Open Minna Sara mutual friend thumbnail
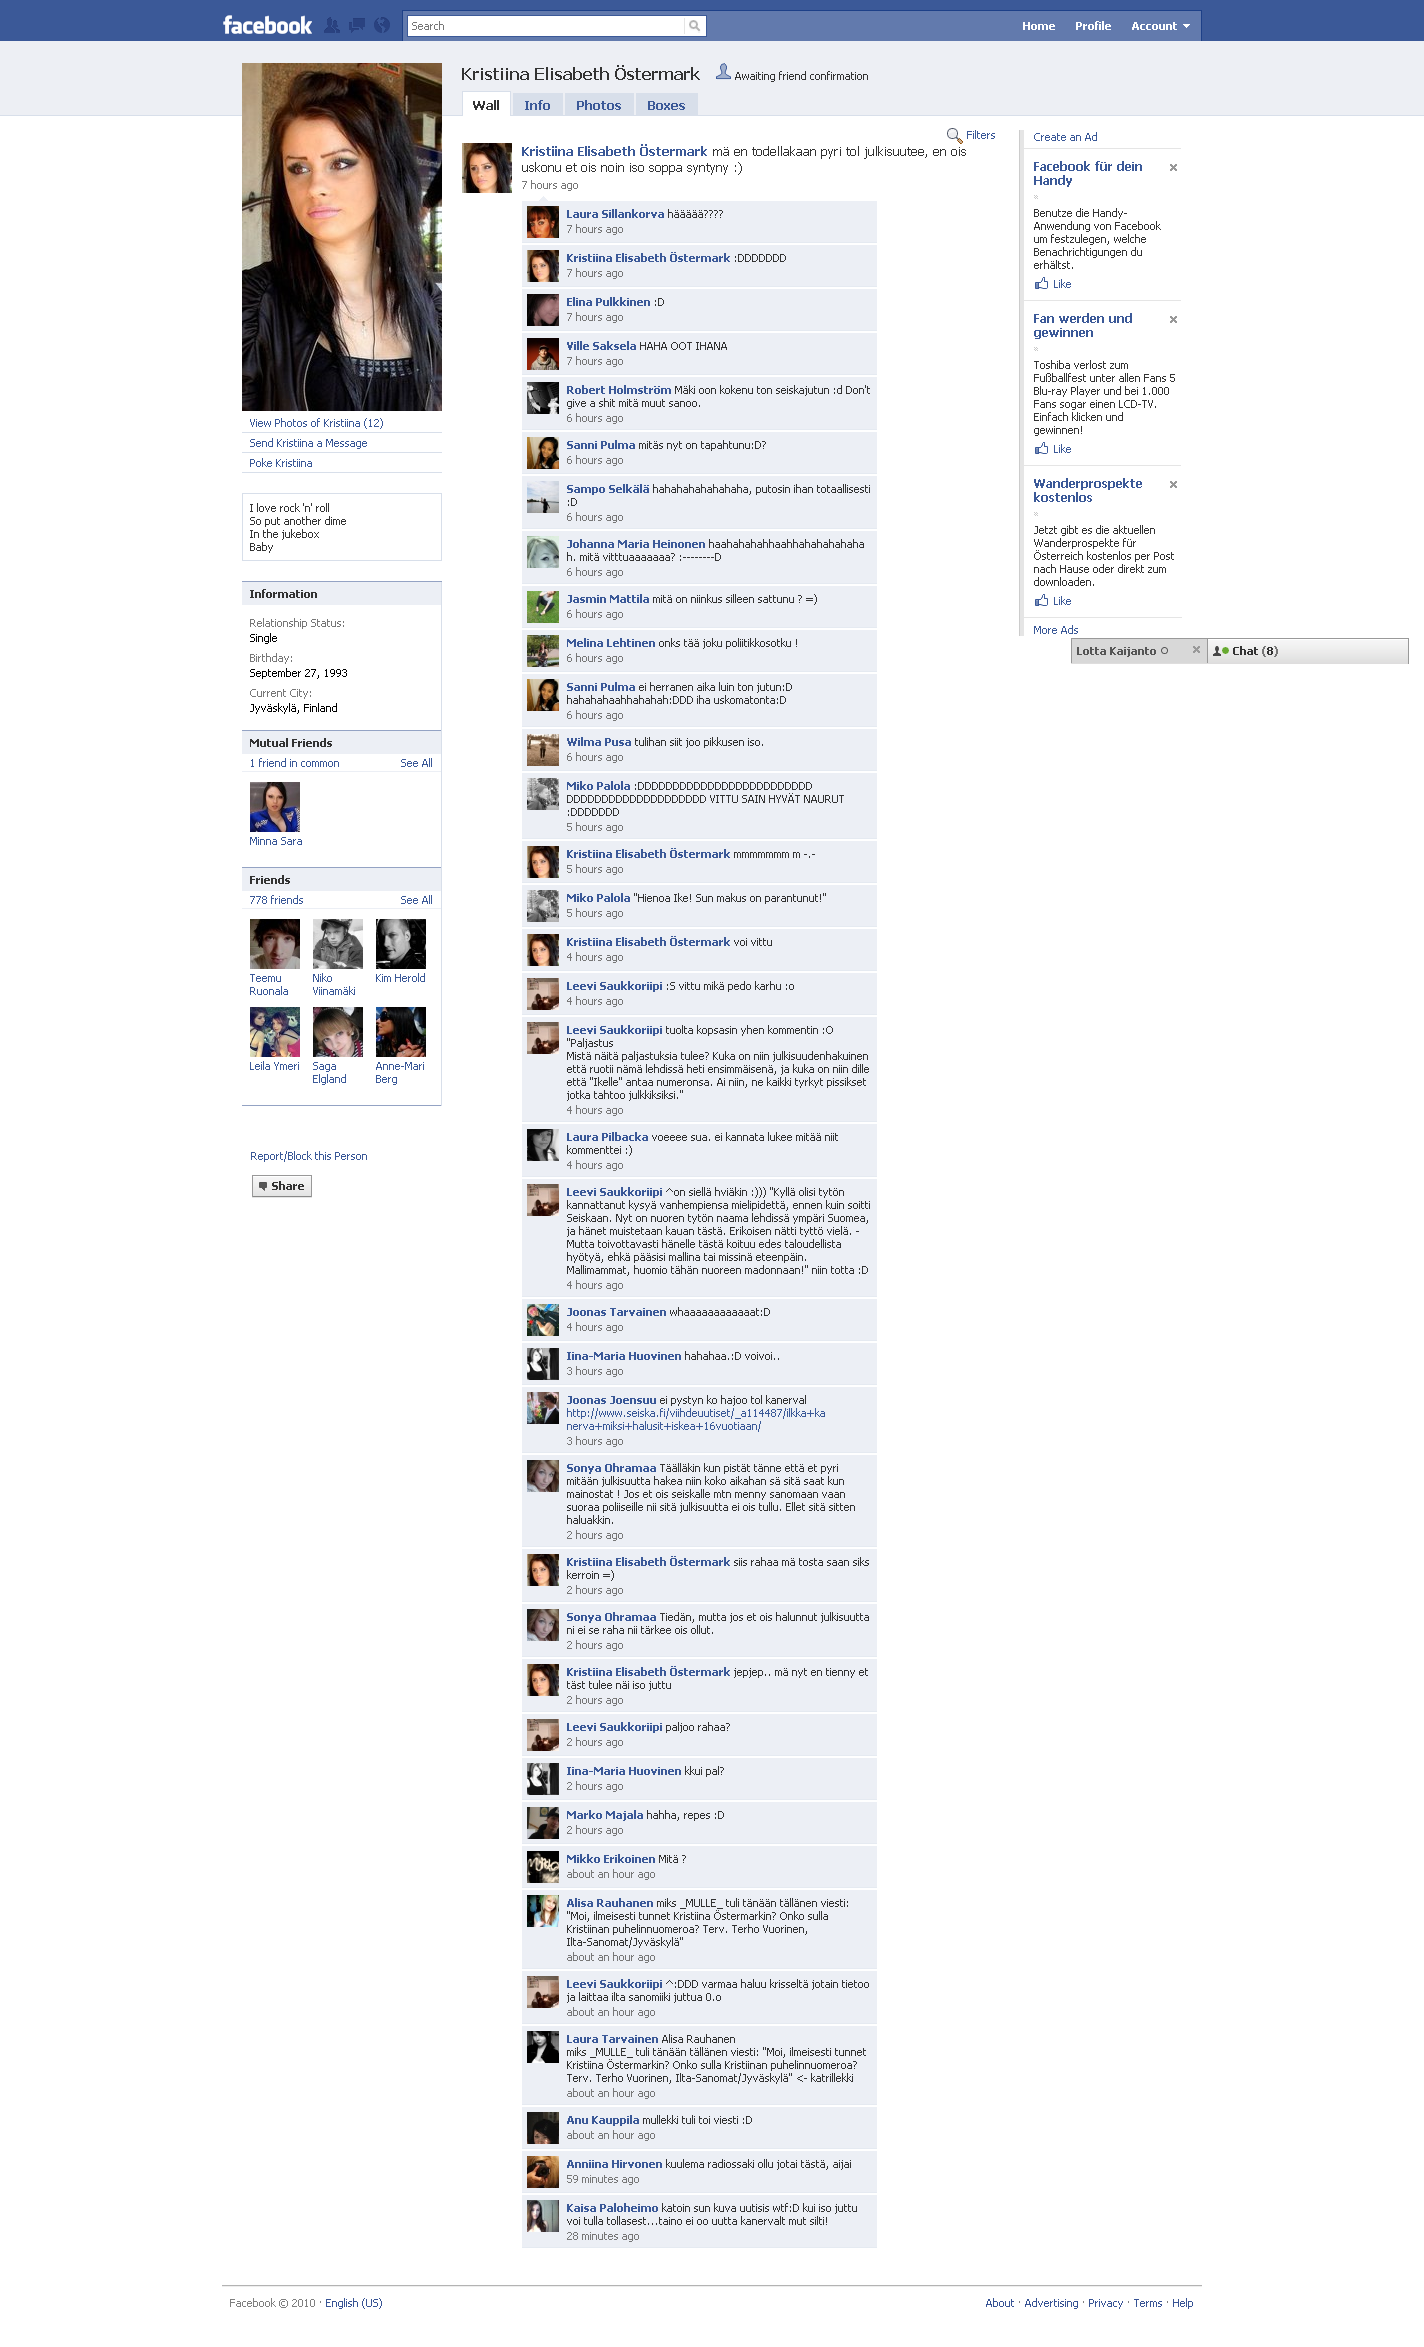This screenshot has width=1424, height=2347. (275, 807)
